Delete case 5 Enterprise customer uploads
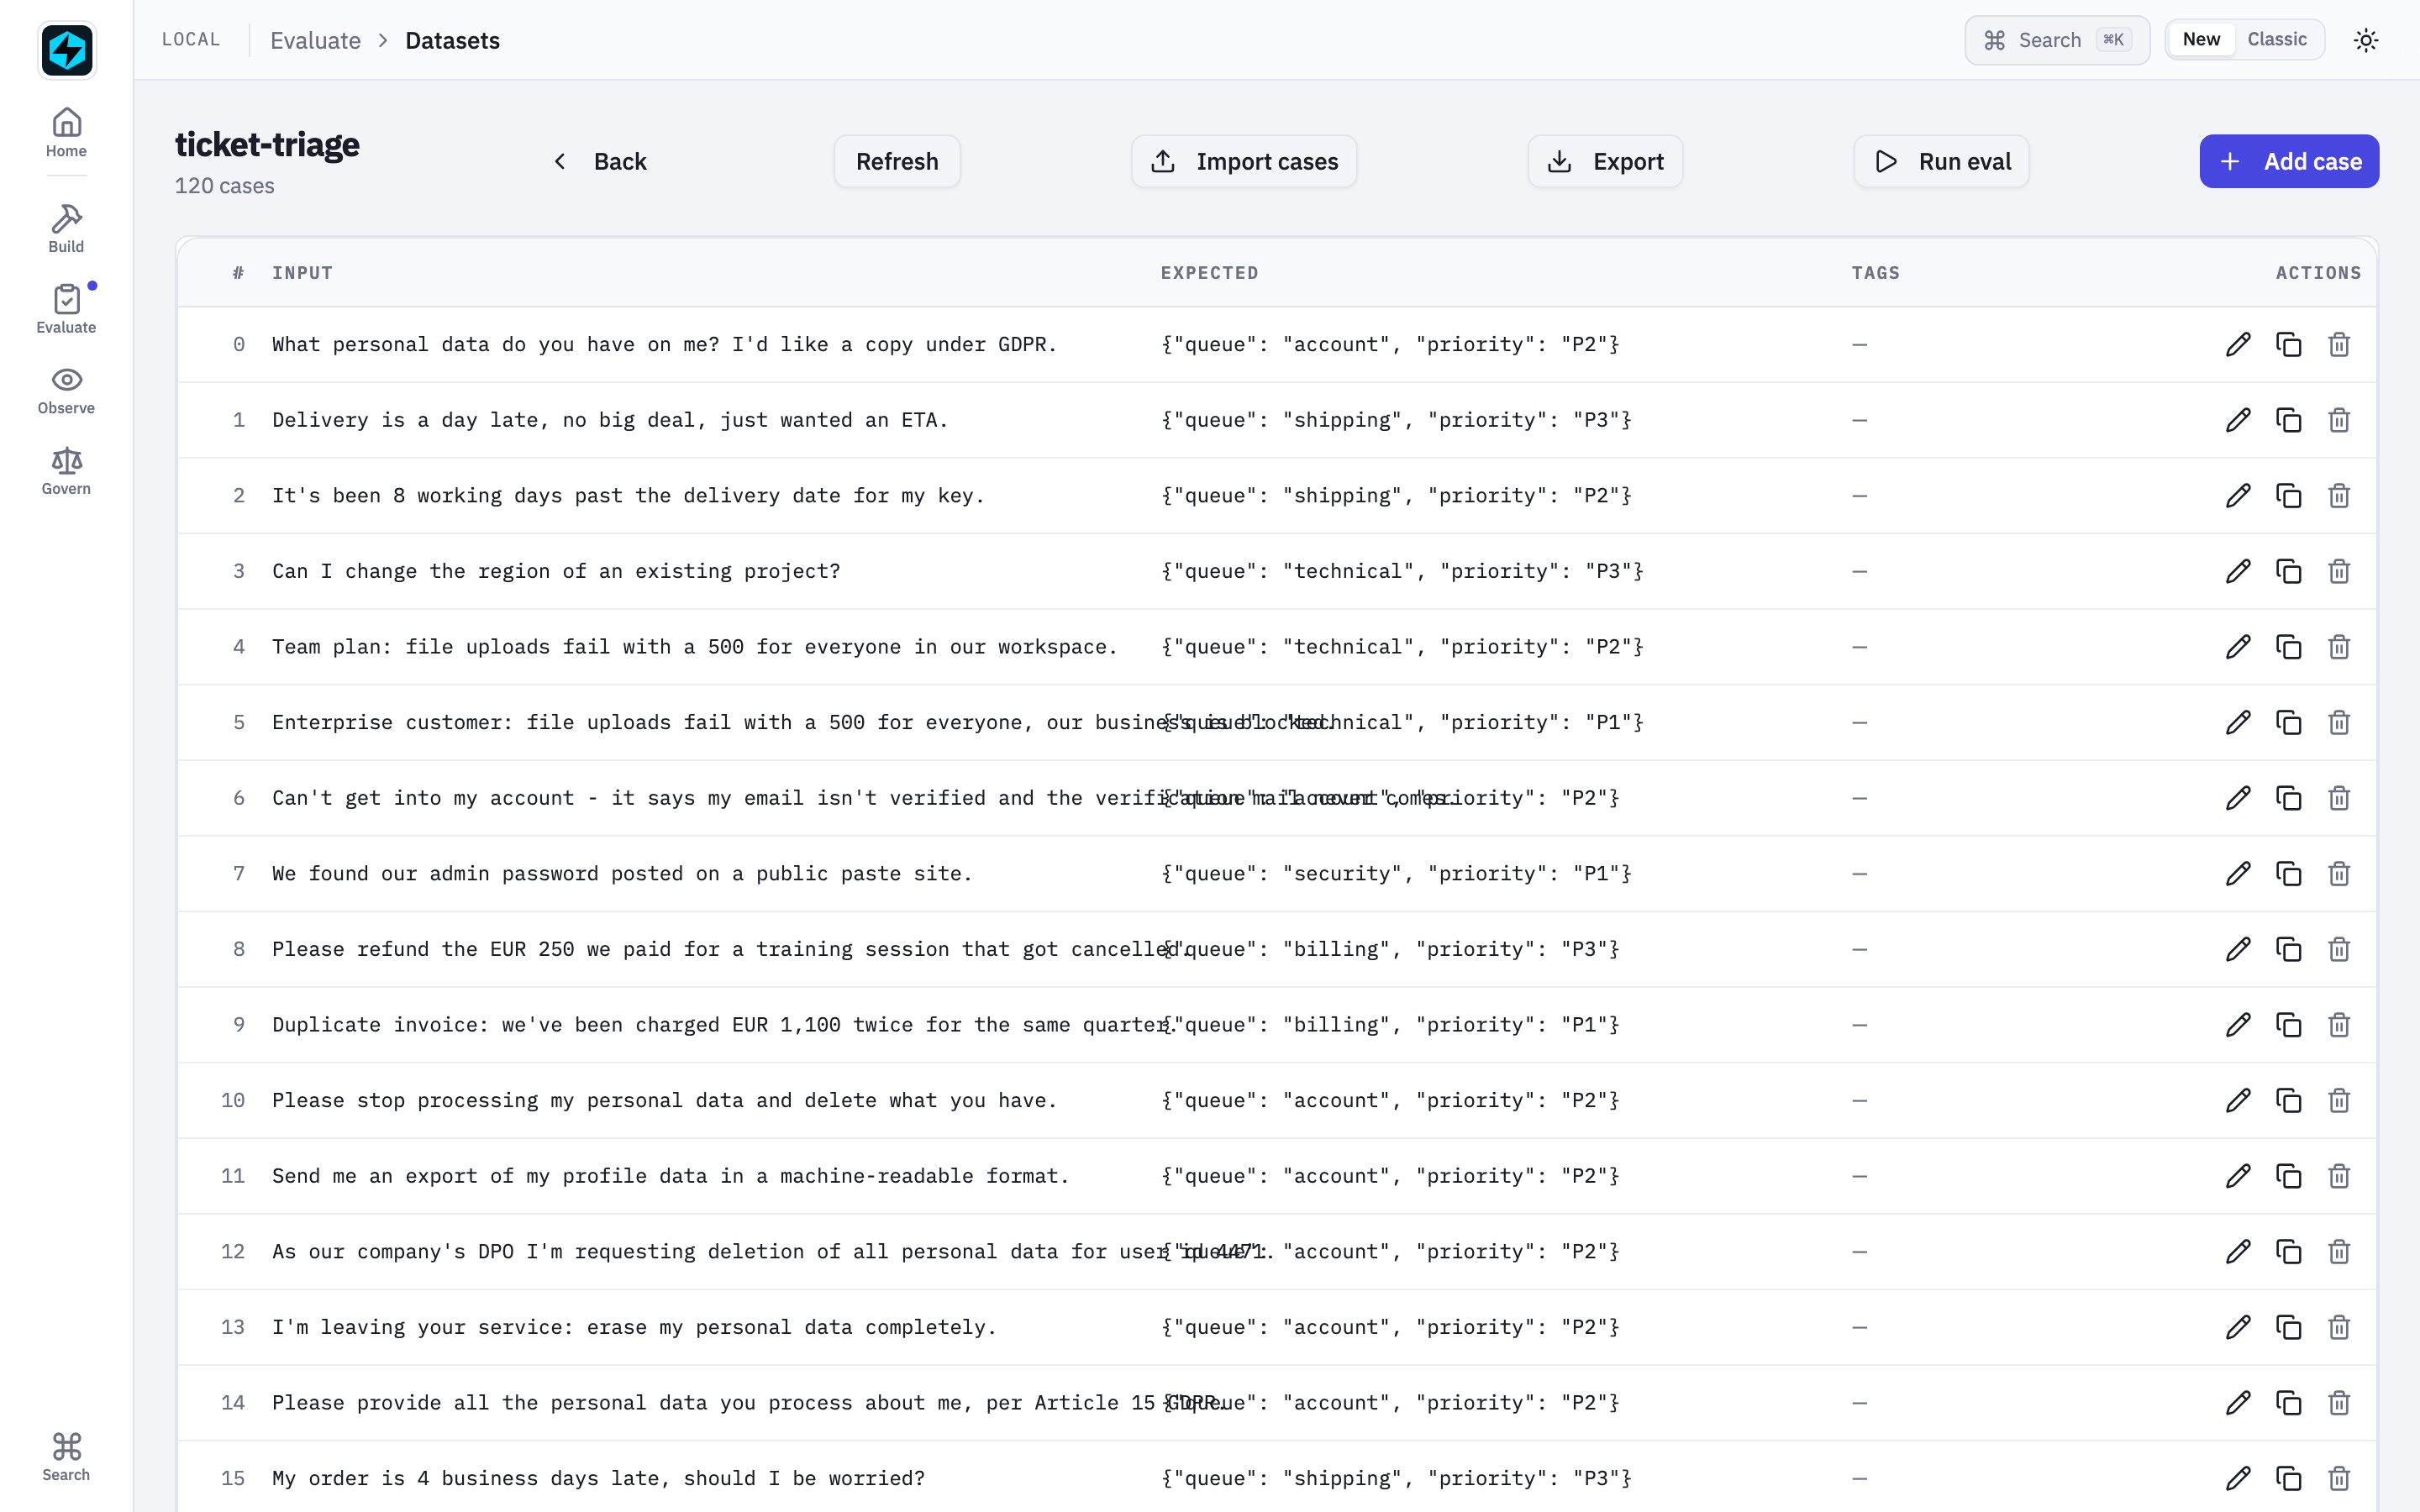 (2338, 722)
